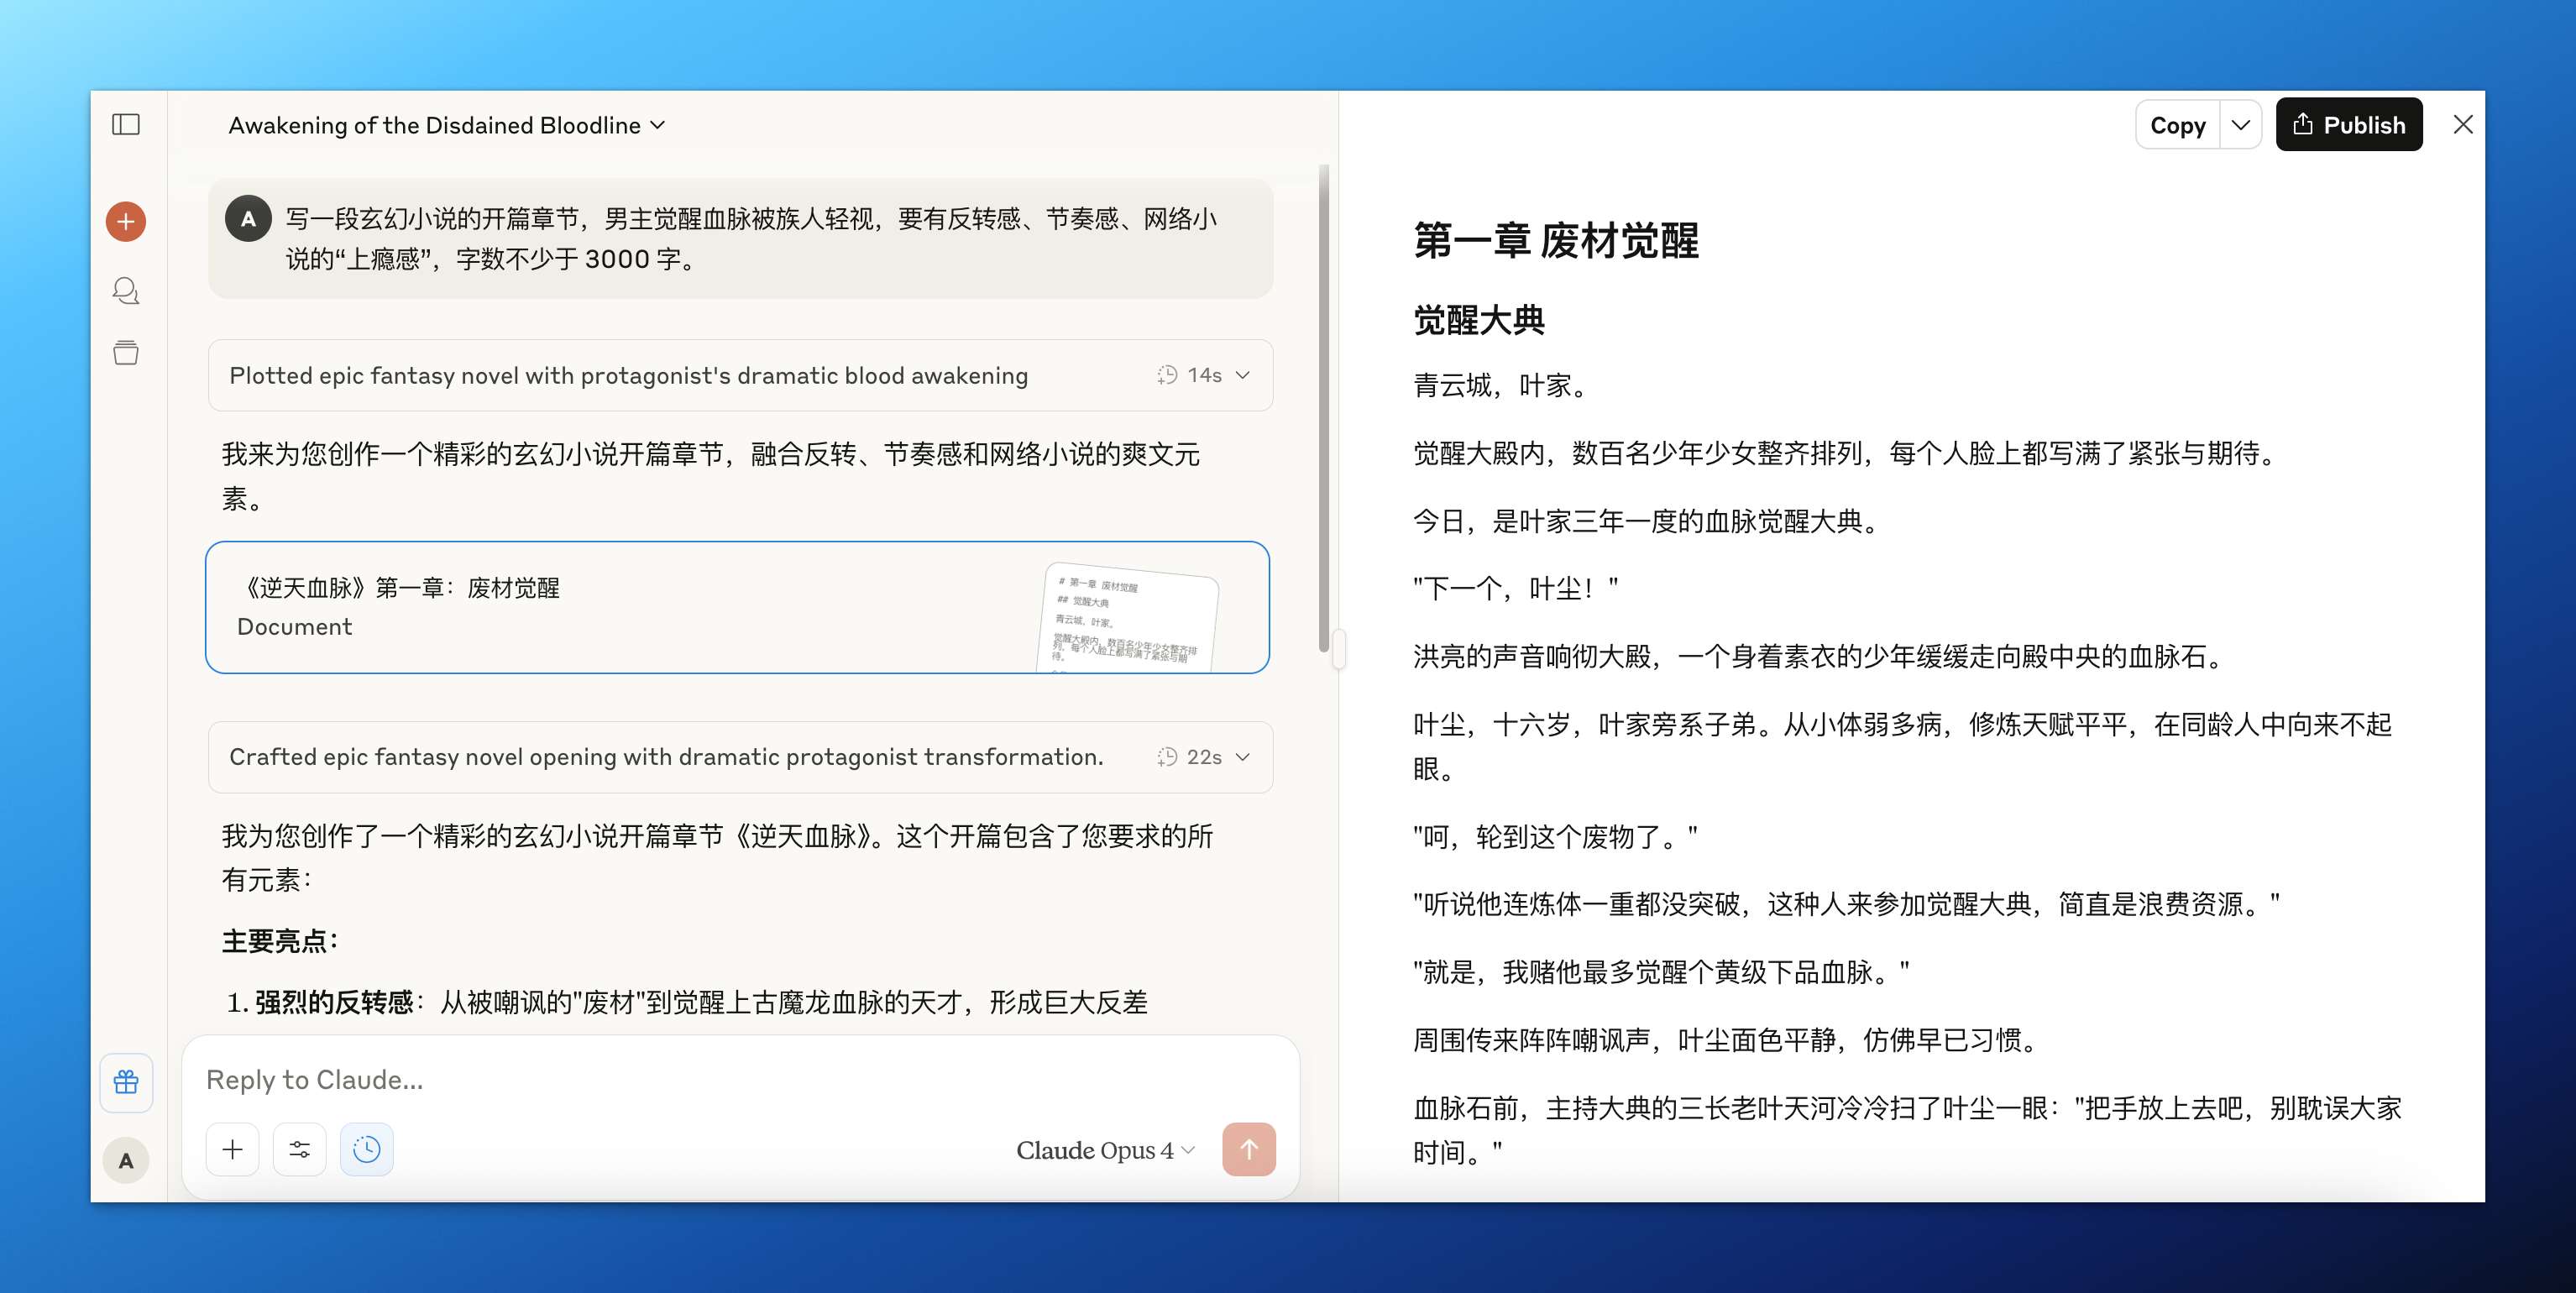
Task: Click the chat scrollbar
Action: 1324,410
